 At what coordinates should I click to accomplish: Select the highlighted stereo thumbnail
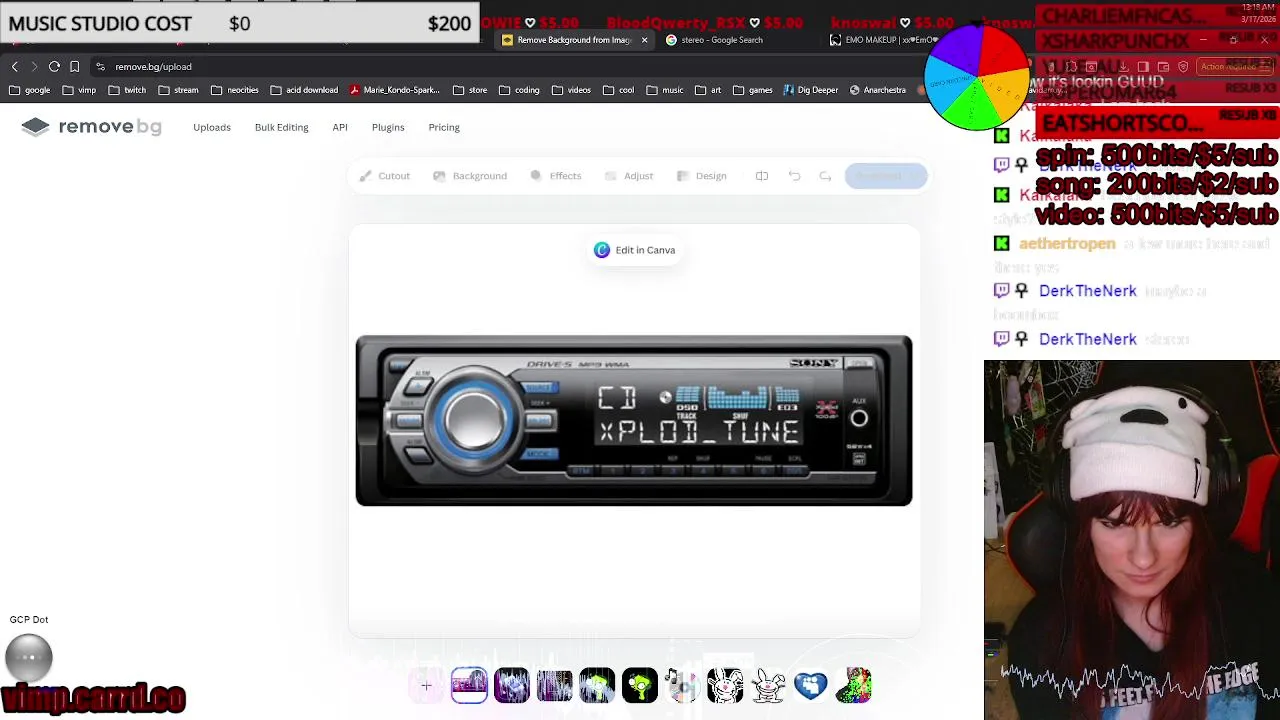click(469, 686)
